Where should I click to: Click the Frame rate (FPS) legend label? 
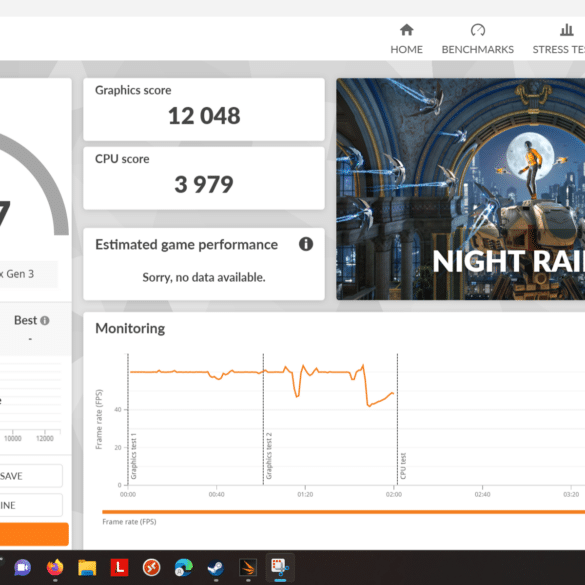coord(129,522)
